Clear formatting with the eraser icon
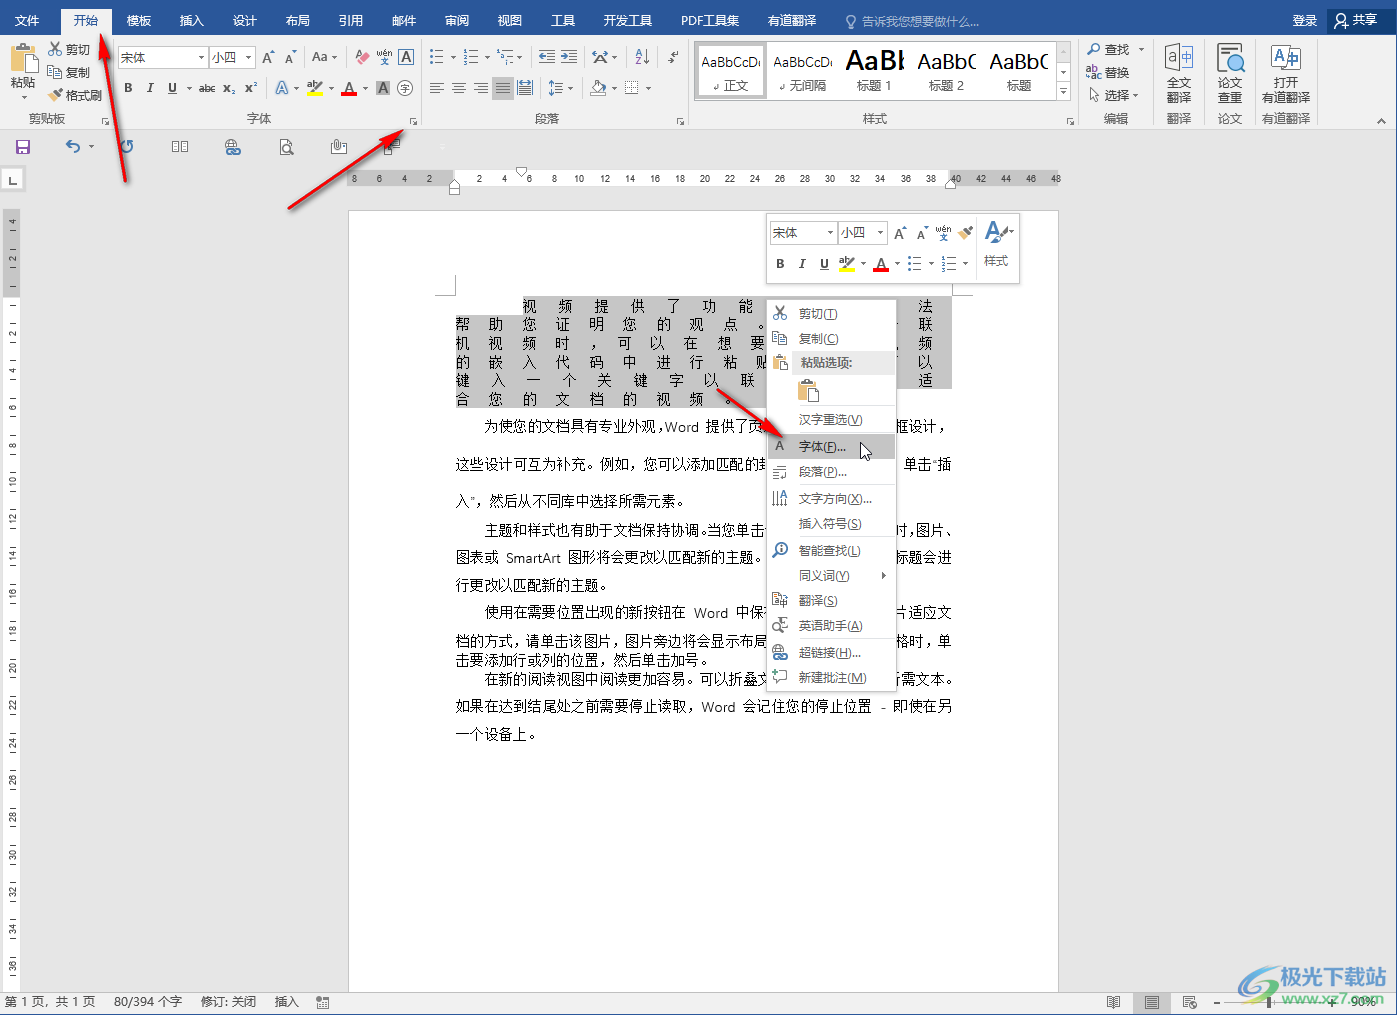The width and height of the screenshot is (1397, 1015). pyautogui.click(x=362, y=57)
